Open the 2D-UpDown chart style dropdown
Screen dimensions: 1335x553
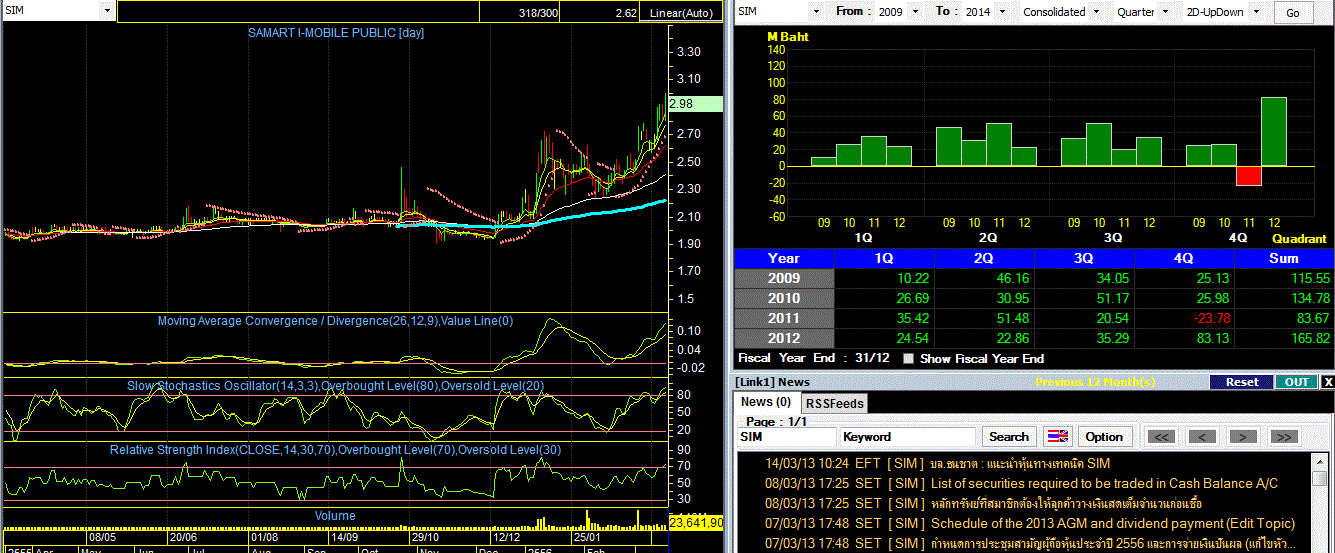(1256, 12)
